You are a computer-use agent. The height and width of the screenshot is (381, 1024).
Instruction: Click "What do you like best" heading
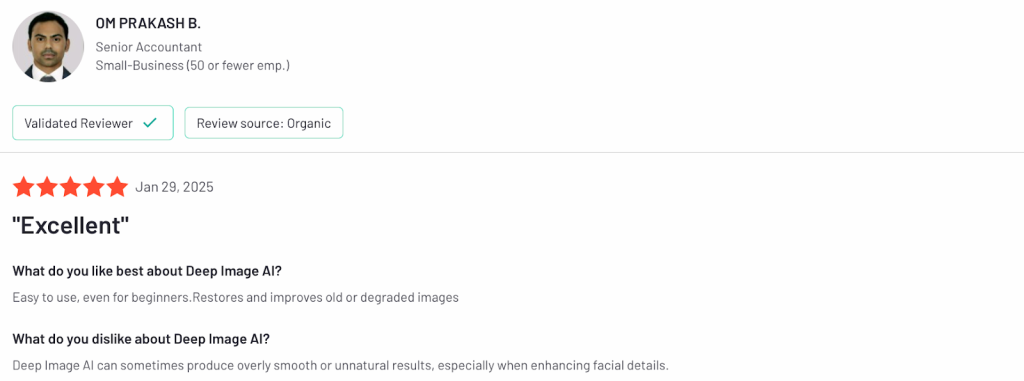pyautogui.click(x=147, y=271)
